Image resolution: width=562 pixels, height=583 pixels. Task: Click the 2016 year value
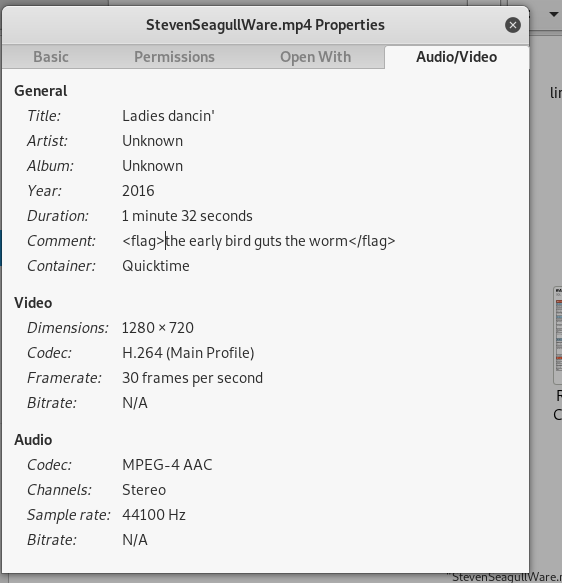tap(138, 191)
